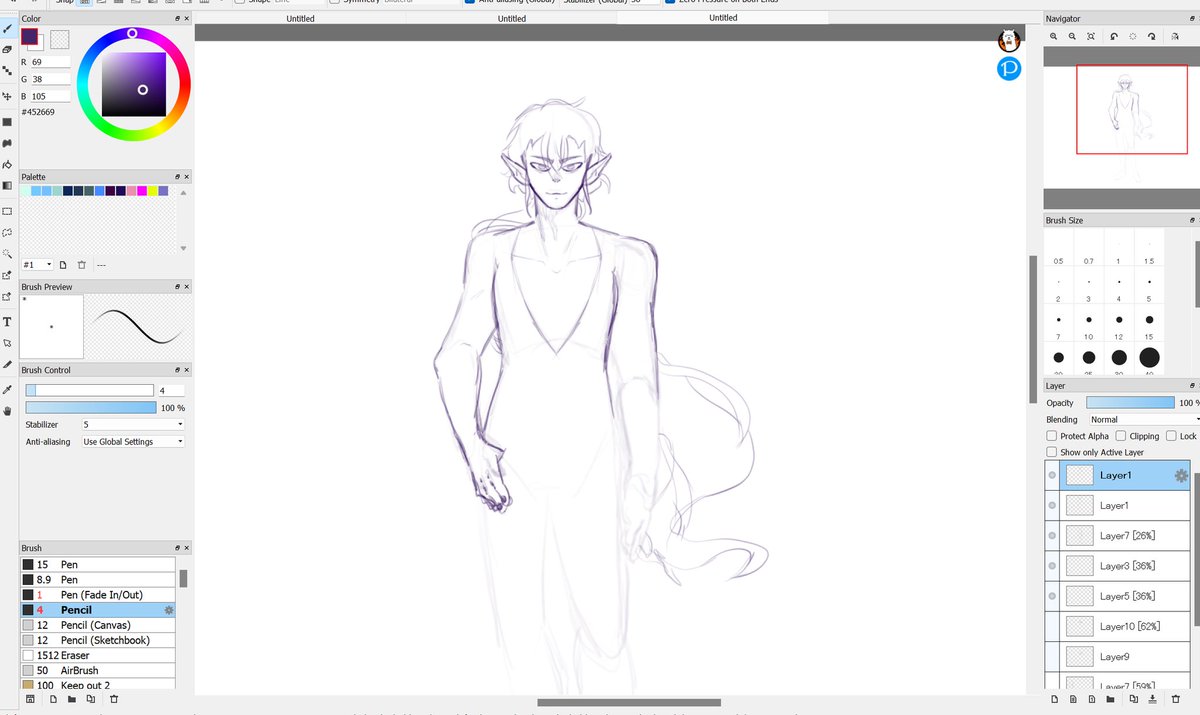The image size is (1200, 715).
Task: Hide selected top Layer1 visibility
Action: [x=1052, y=476]
